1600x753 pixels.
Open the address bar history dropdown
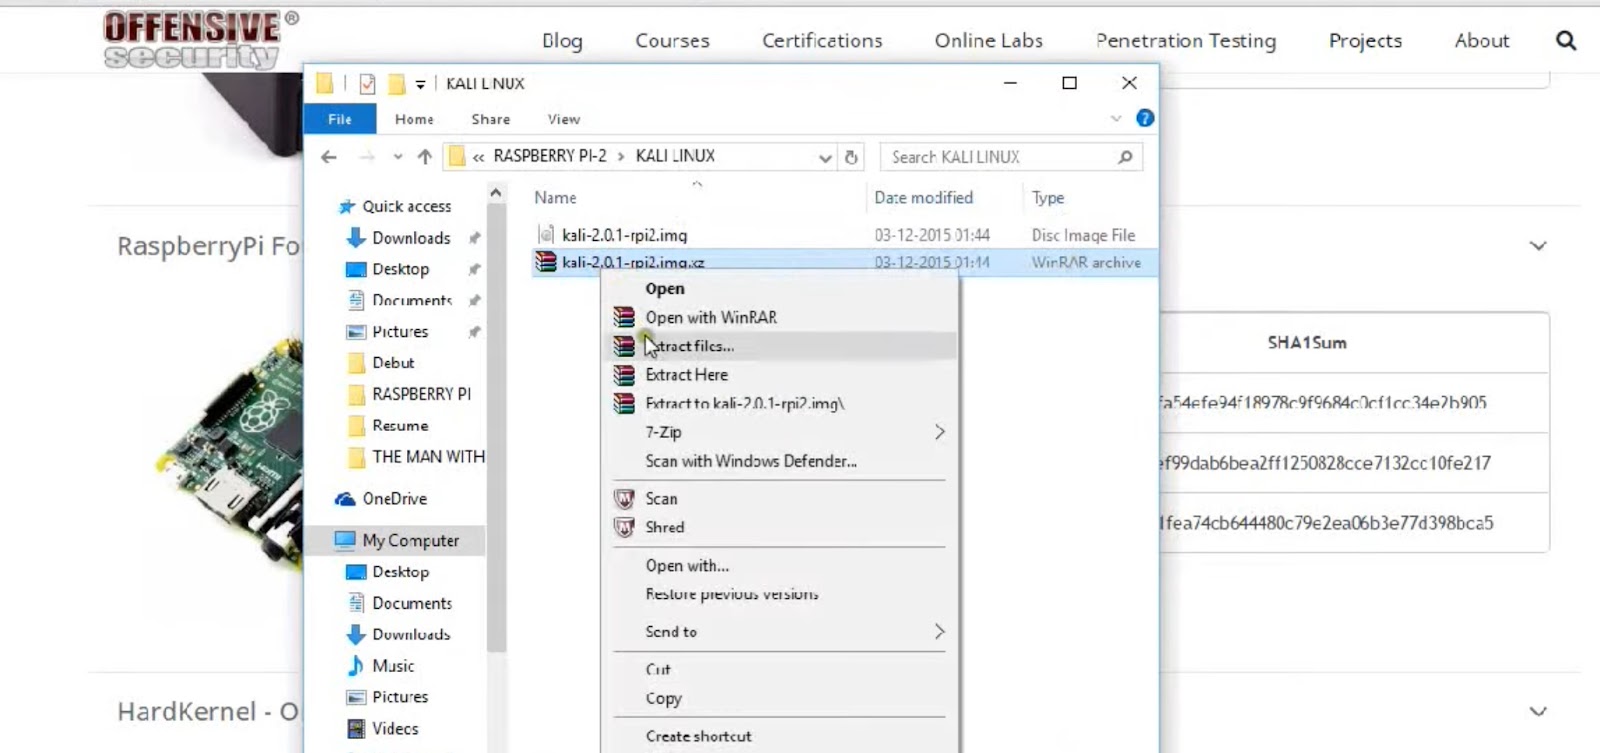[x=825, y=158]
